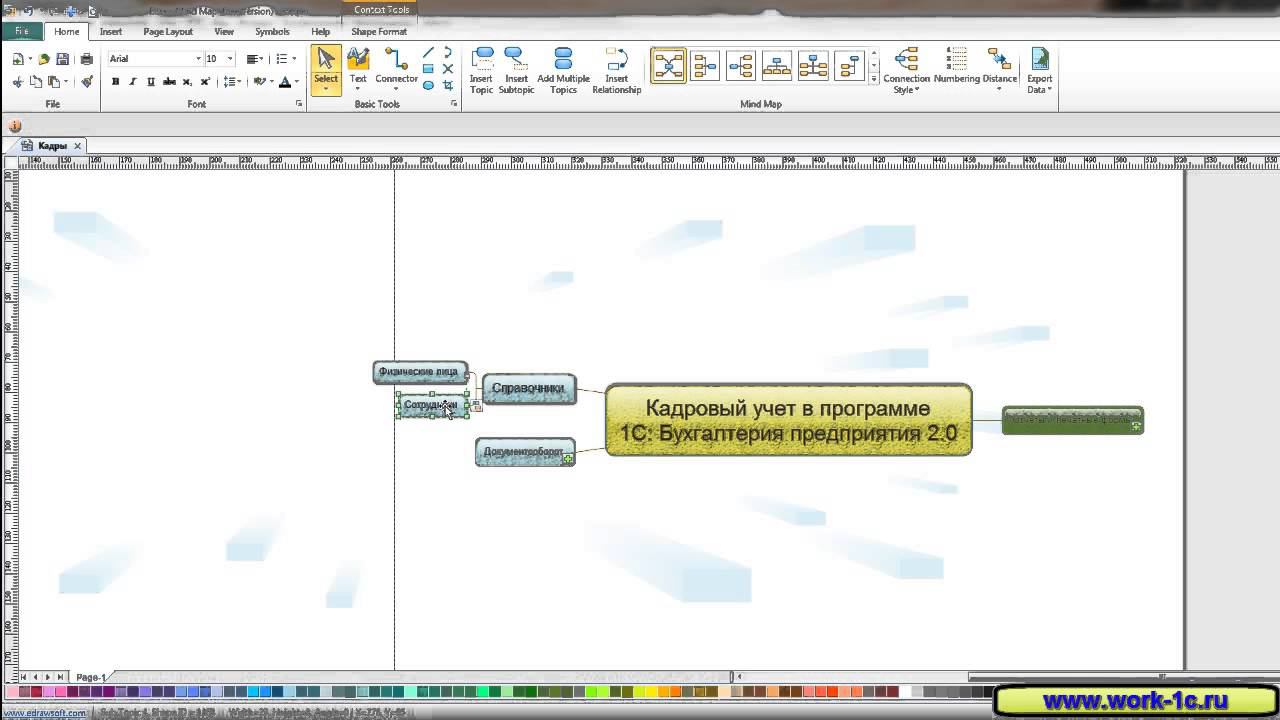Screen dimensions: 1280x720
Task: Select the pointer Select tool
Action: [326, 69]
